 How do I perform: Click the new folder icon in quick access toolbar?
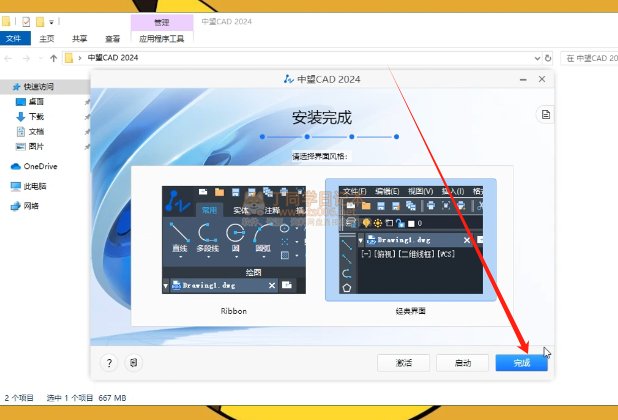[x=40, y=22]
